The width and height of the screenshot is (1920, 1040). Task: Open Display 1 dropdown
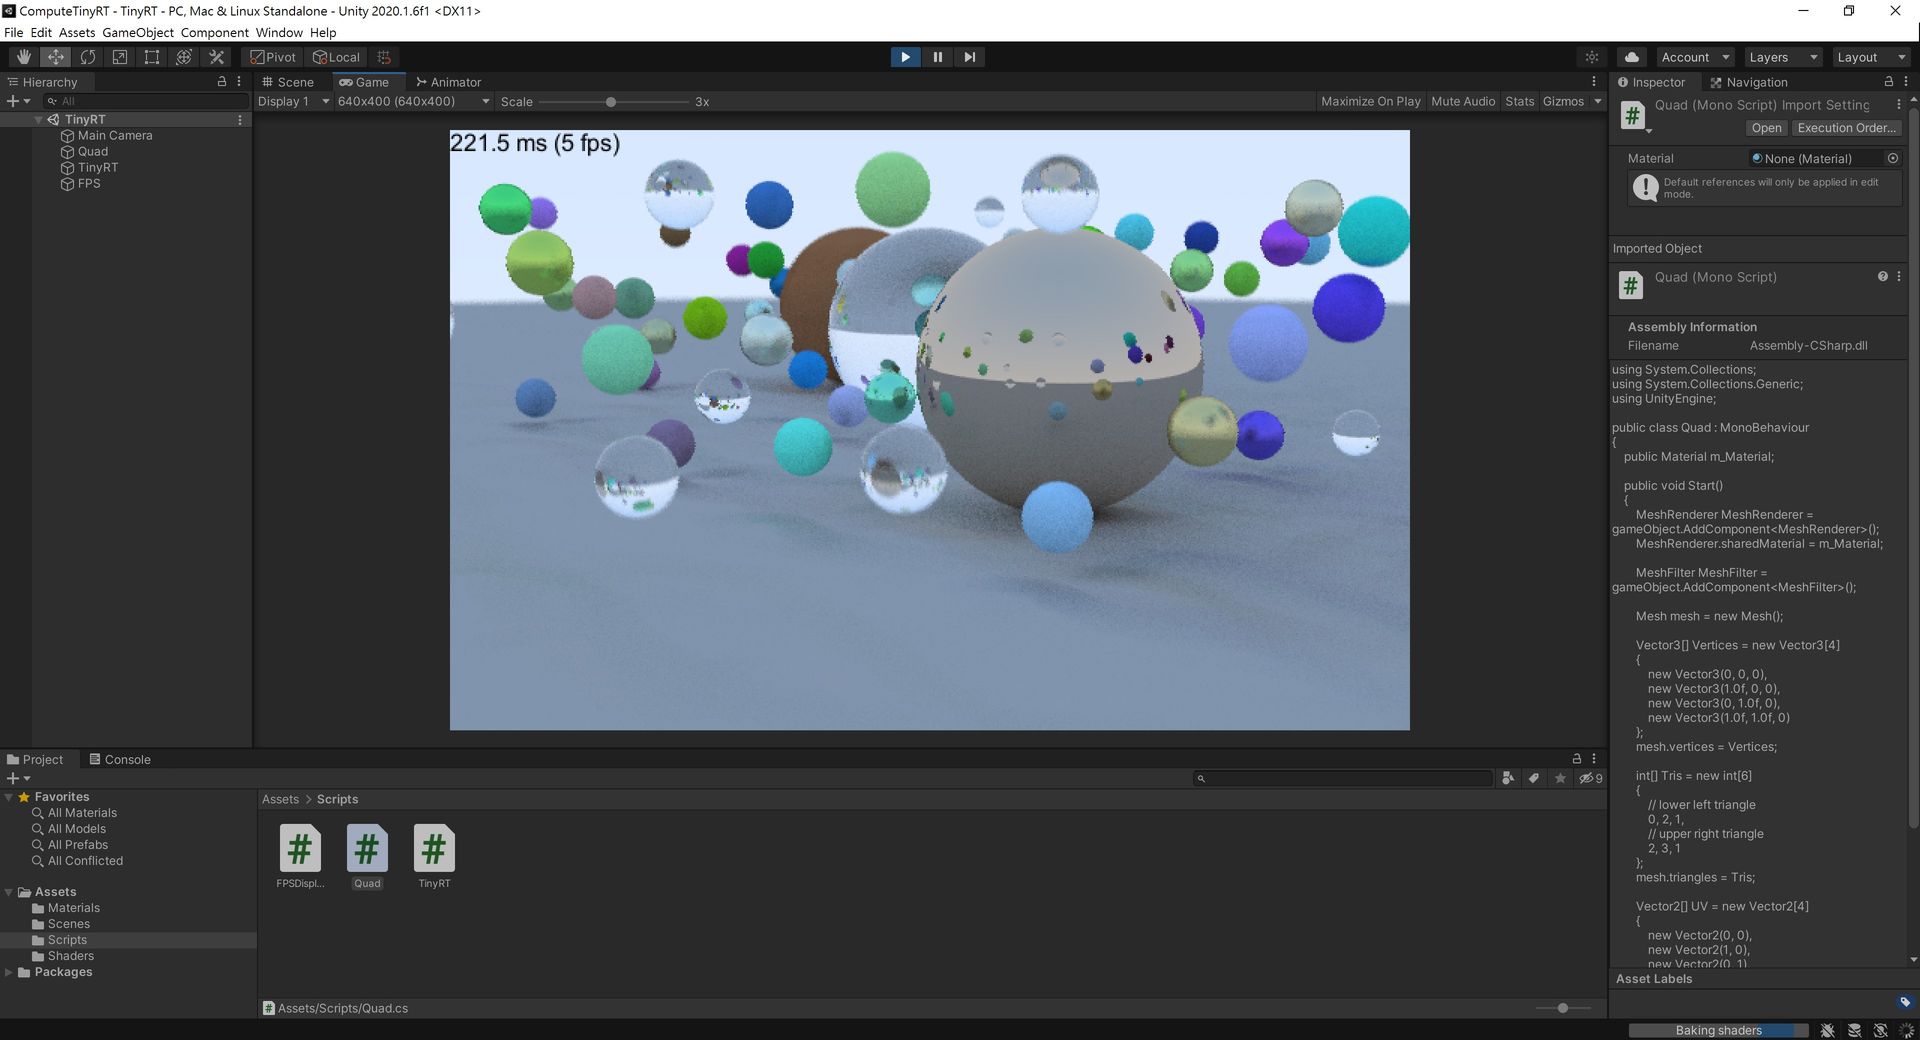pyautogui.click(x=293, y=101)
